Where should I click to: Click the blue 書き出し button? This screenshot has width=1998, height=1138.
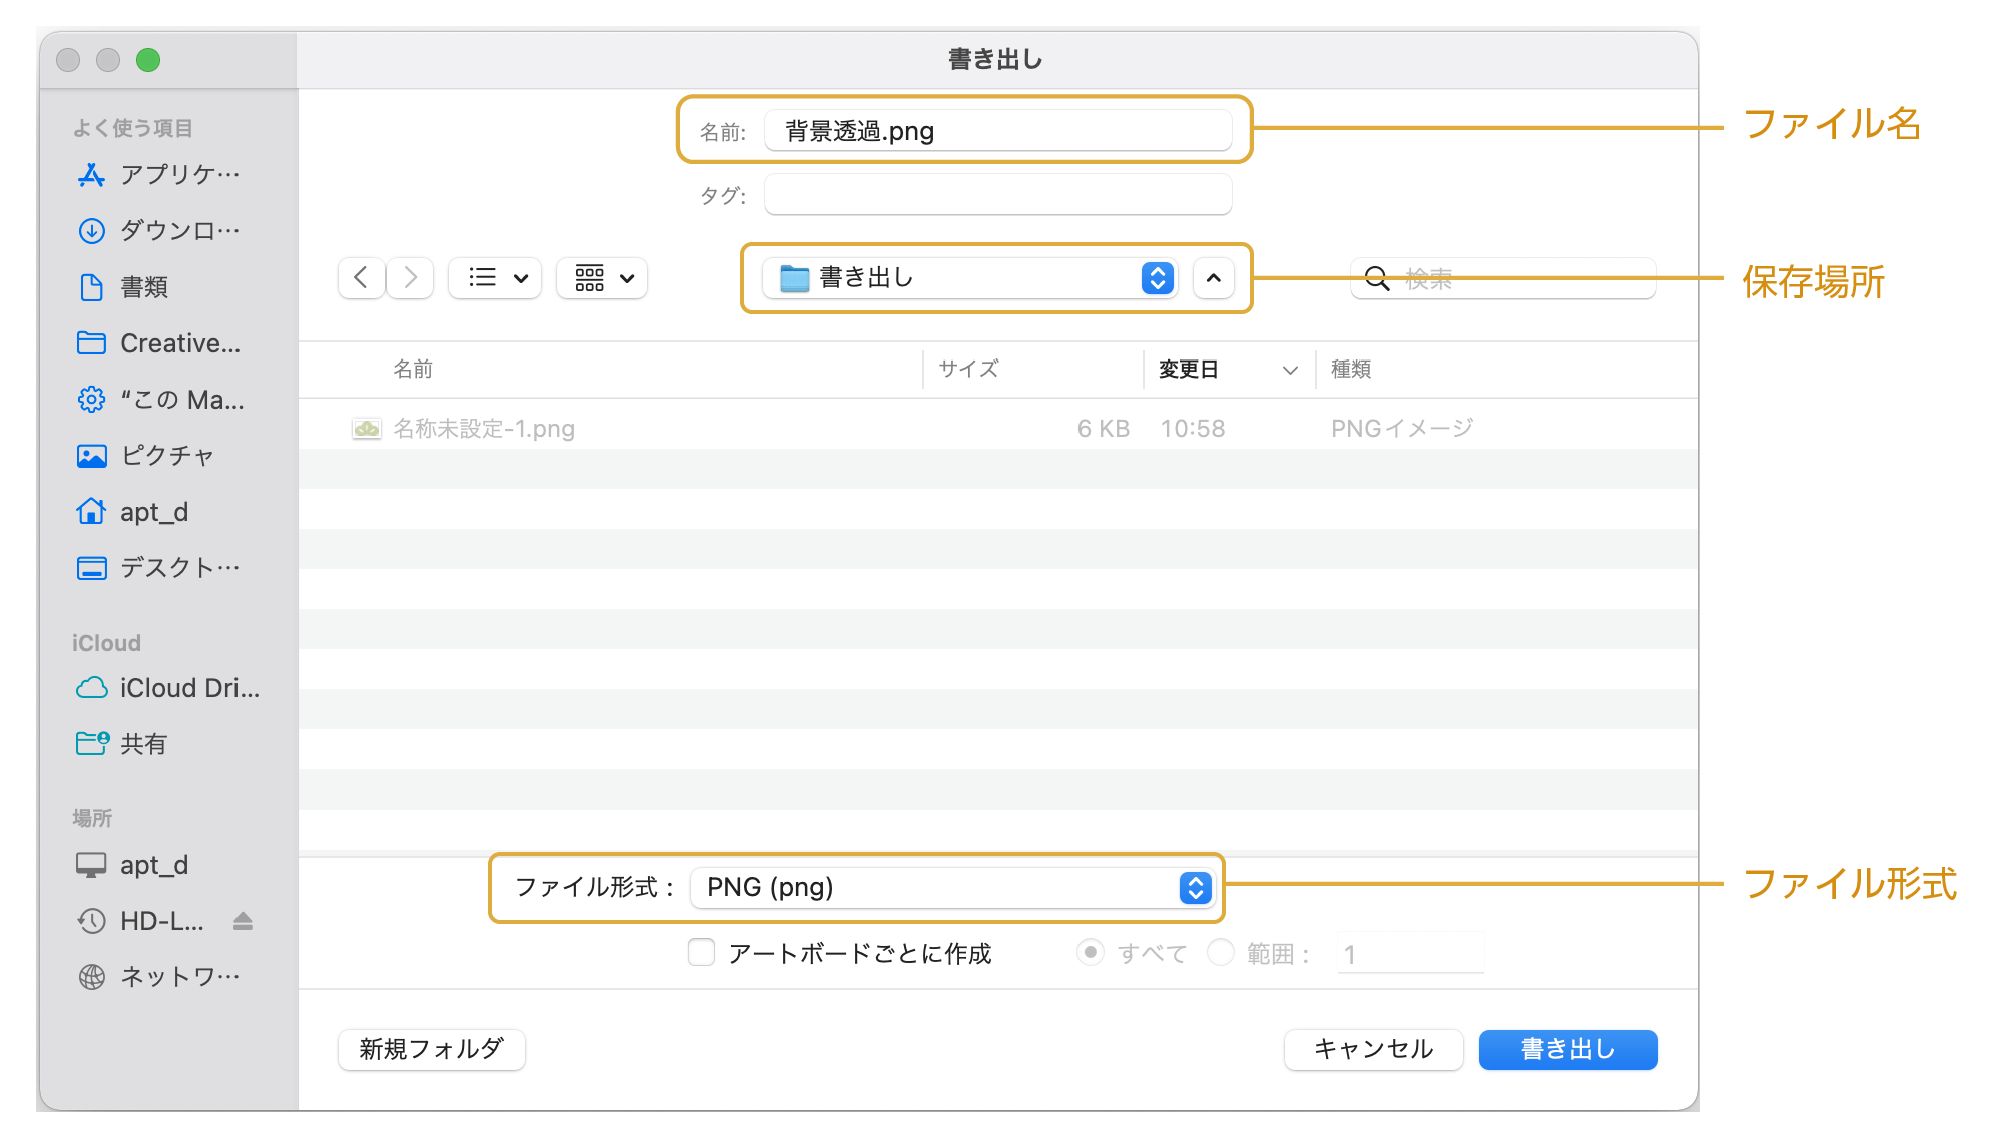click(x=1568, y=1050)
